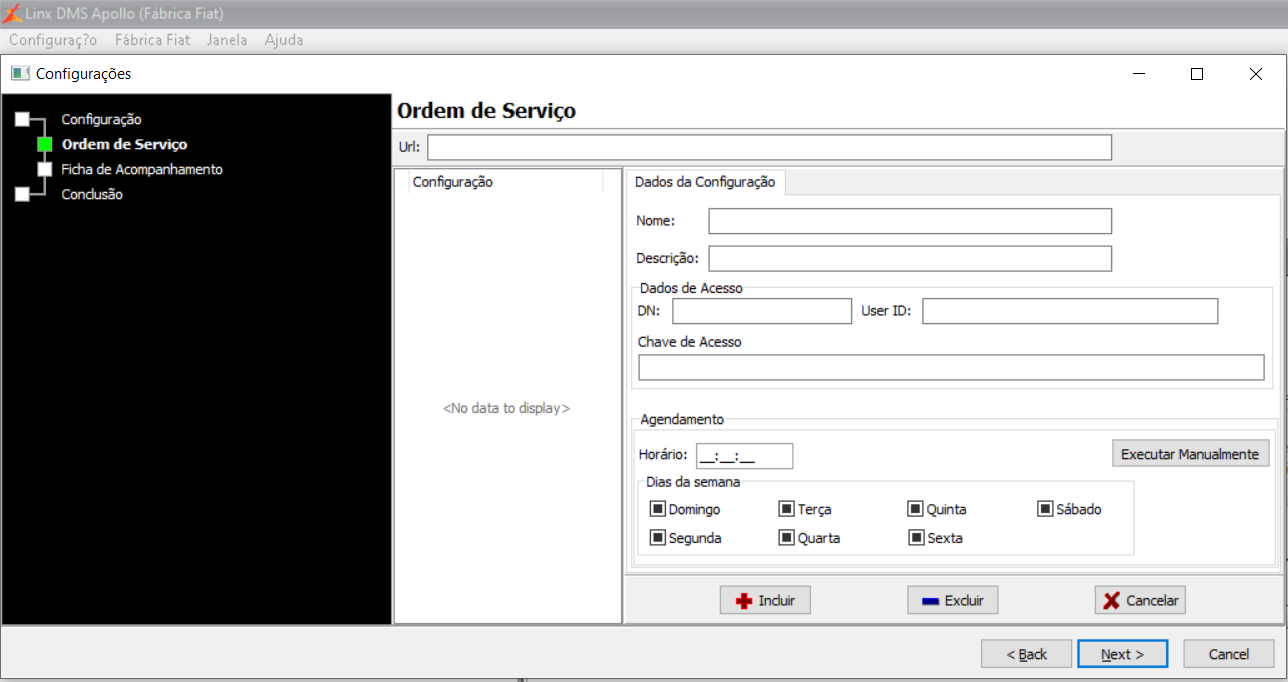Open the Janela menu
The width and height of the screenshot is (1288, 682).
point(227,40)
